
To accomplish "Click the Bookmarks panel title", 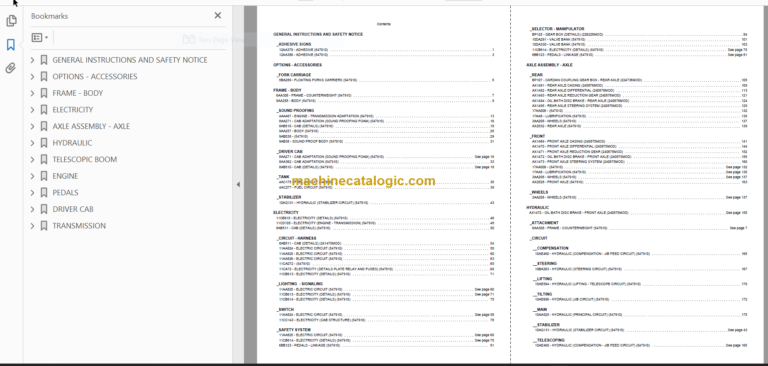I will (x=49, y=16).
